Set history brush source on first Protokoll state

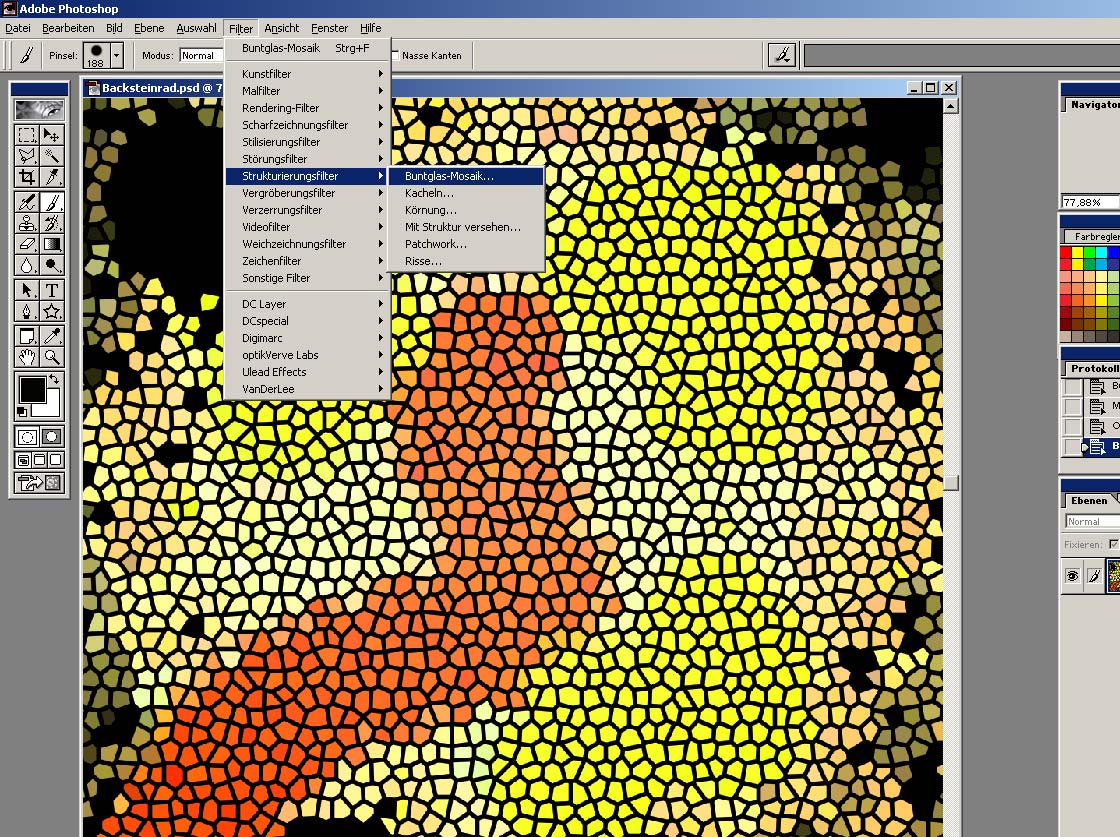point(1073,387)
